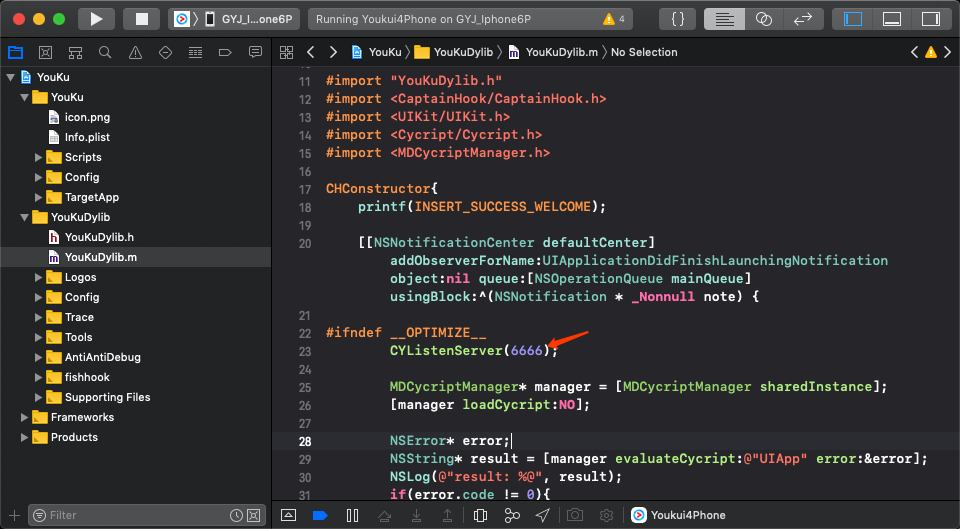Image resolution: width=960 pixels, height=529 pixels.
Task: Toggle source-control status filter icon
Action: pos(253,516)
